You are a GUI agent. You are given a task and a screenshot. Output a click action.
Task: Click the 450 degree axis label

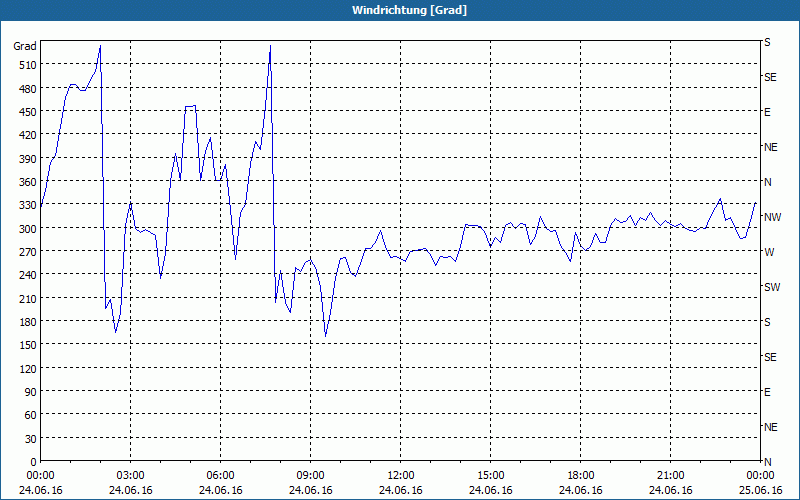tap(28, 112)
